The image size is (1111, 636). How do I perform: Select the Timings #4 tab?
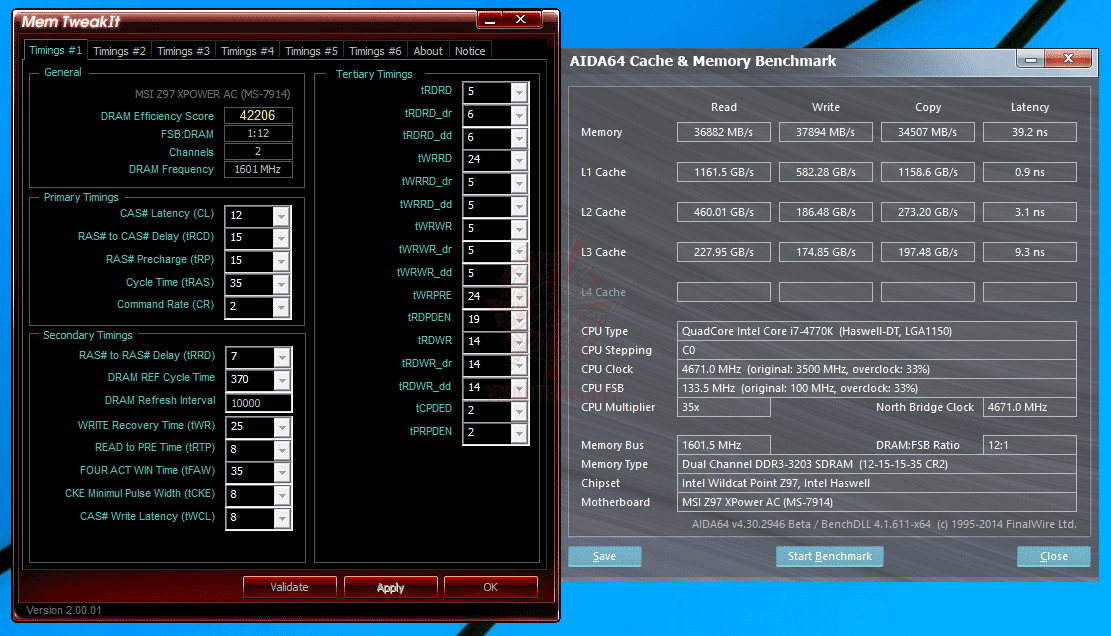pos(247,51)
